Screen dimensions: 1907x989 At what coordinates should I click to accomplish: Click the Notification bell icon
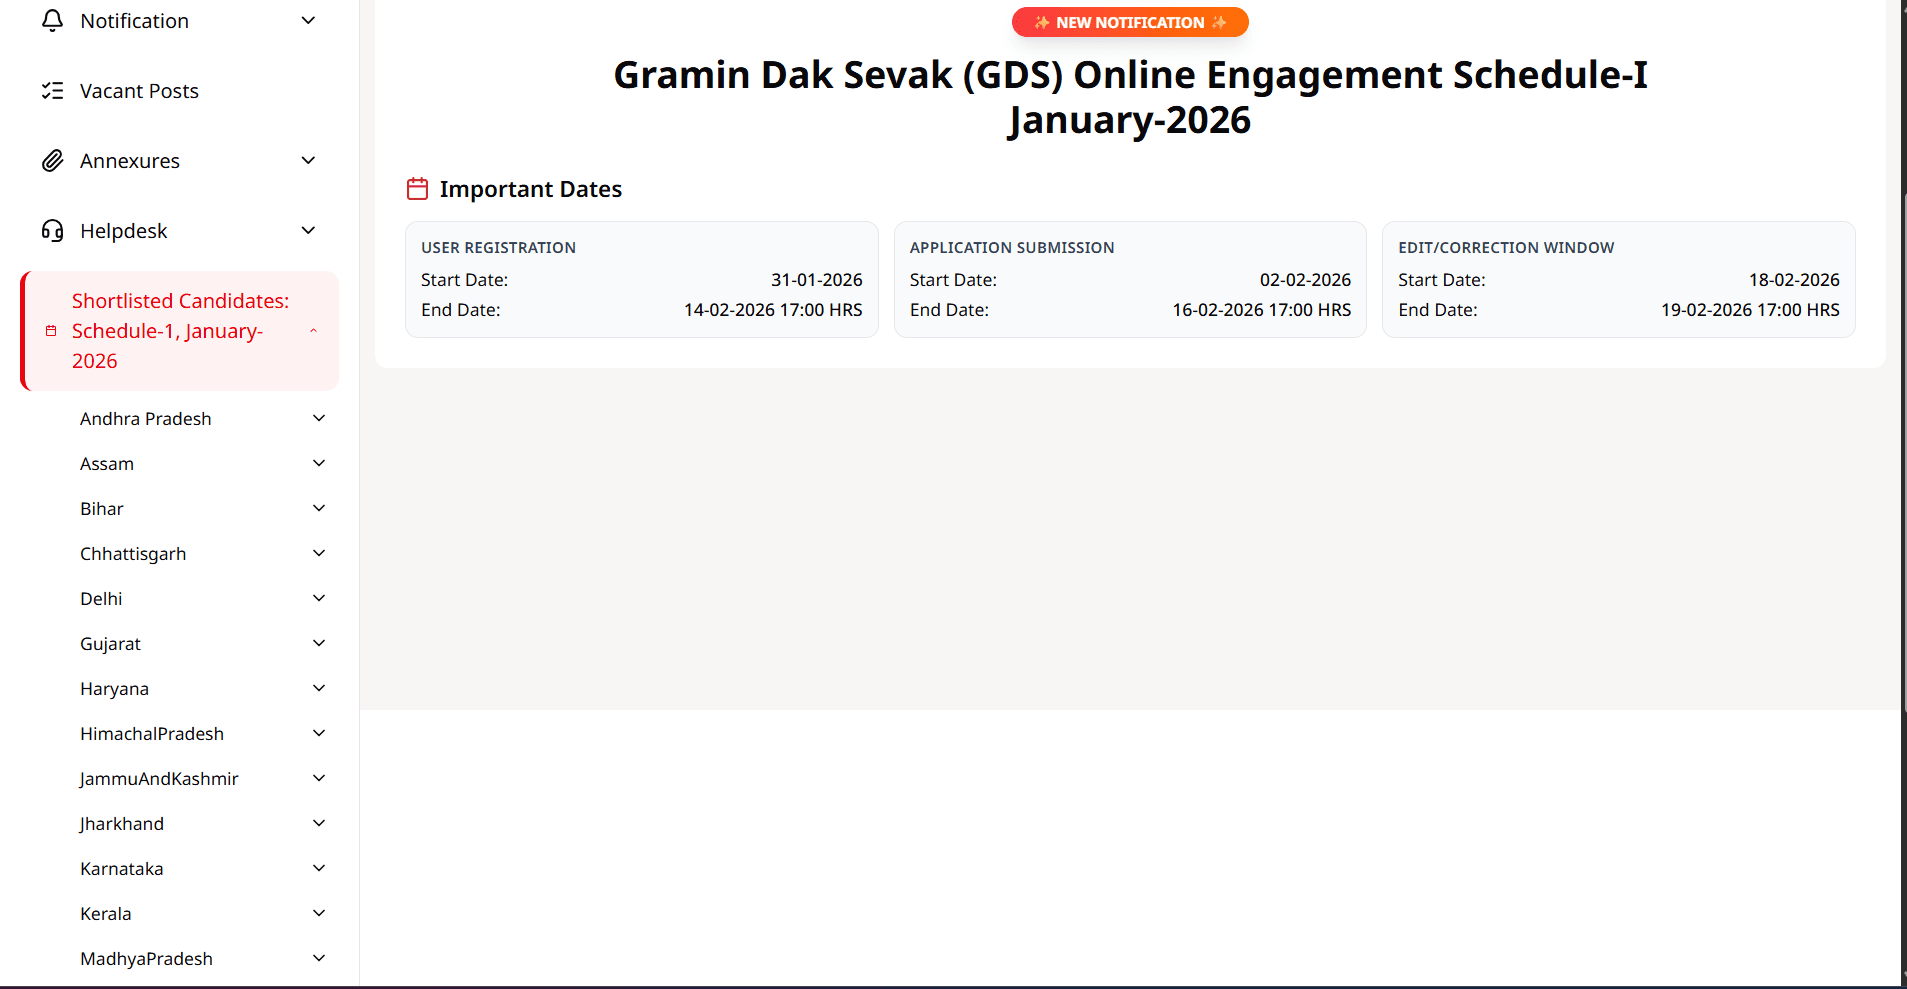click(52, 21)
